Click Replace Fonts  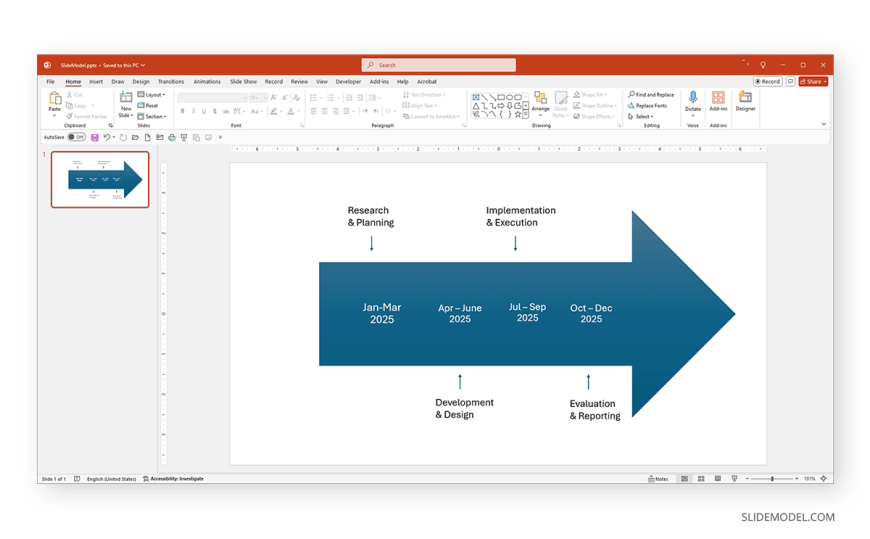coord(648,105)
